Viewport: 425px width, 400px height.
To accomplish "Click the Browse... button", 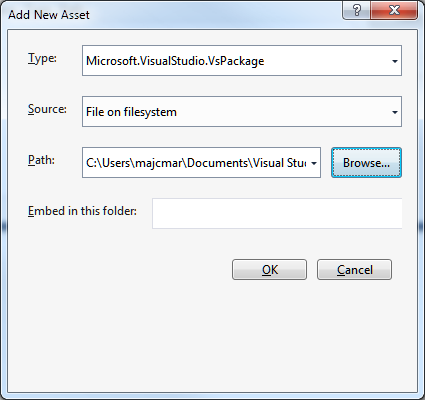I will click(366, 163).
